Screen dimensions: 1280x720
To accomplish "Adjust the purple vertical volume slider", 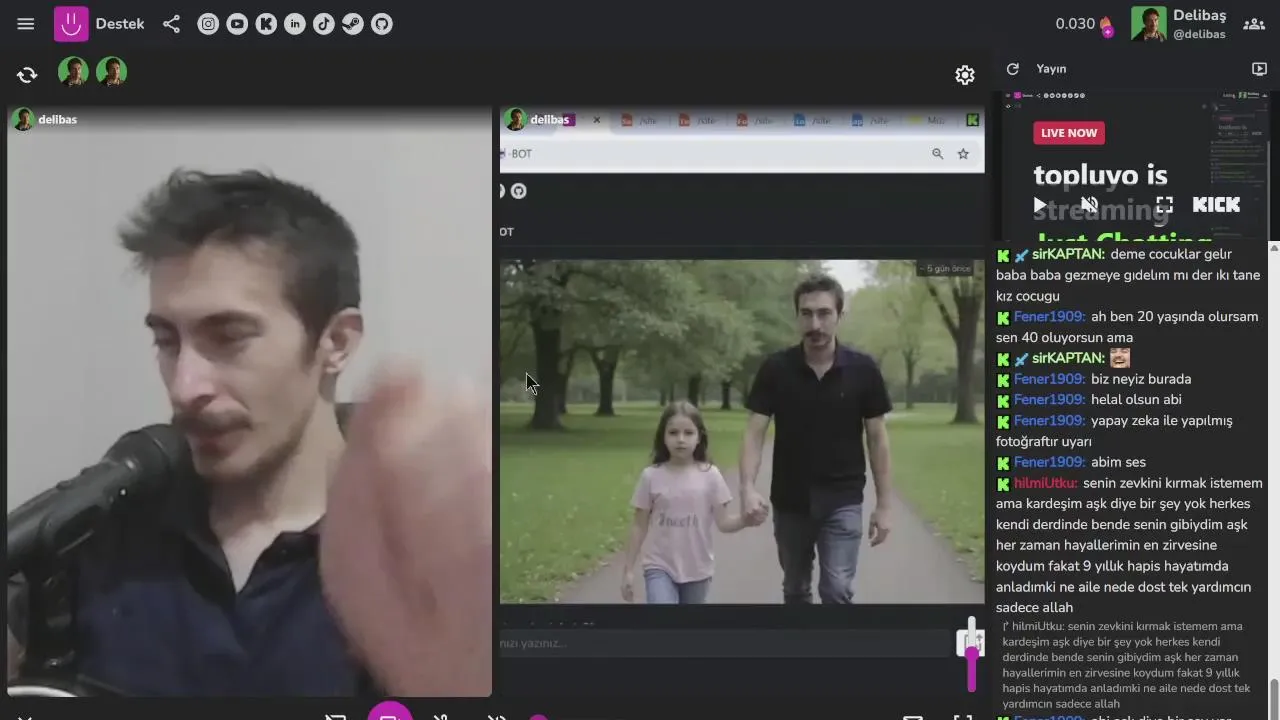I will [971, 656].
